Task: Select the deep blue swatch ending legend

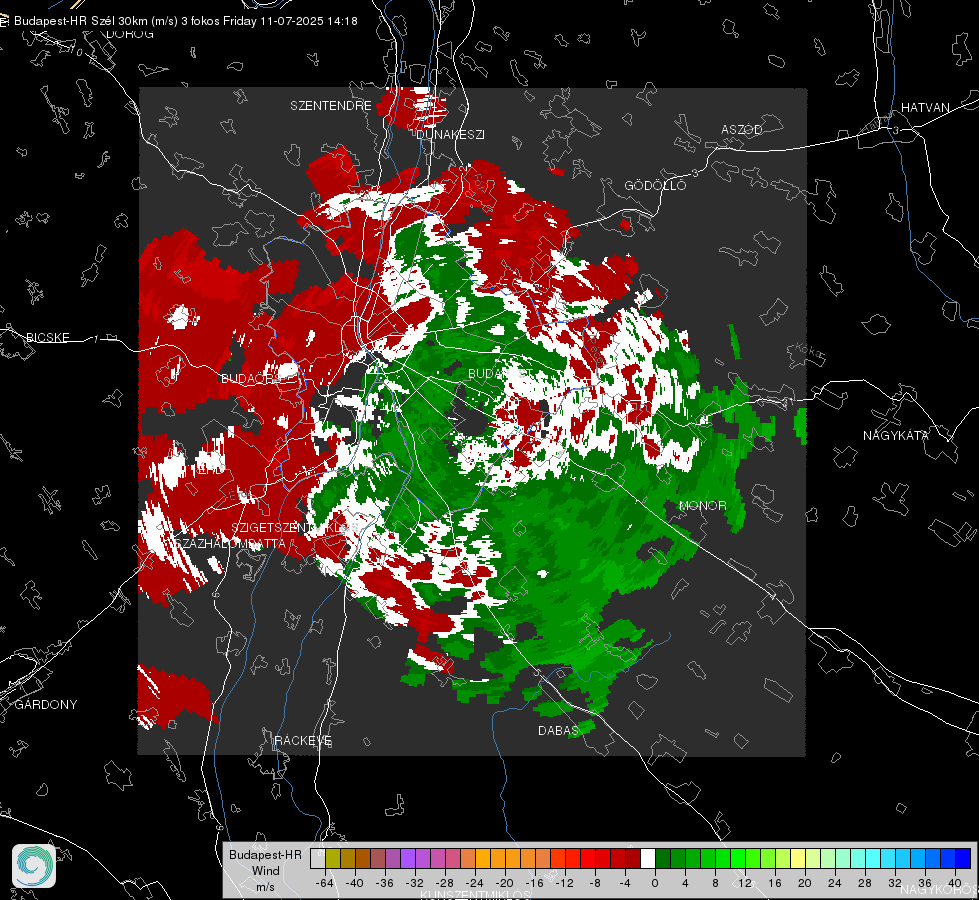Action: pyautogui.click(x=962, y=858)
